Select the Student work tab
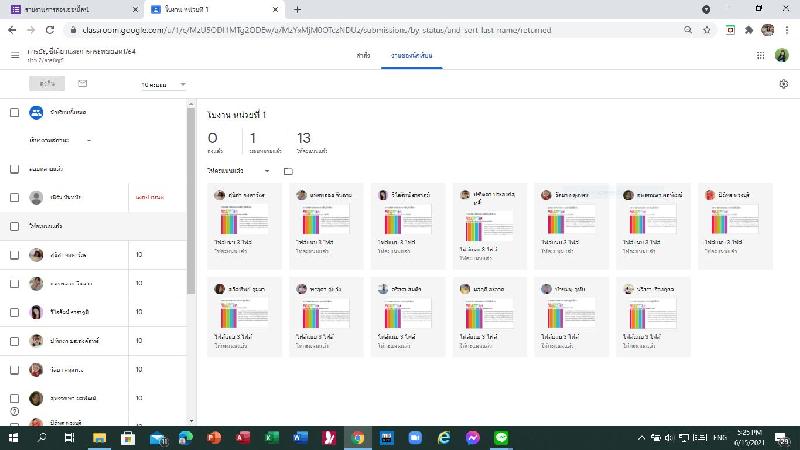Screen dimensions: 800x450 click(413, 55)
